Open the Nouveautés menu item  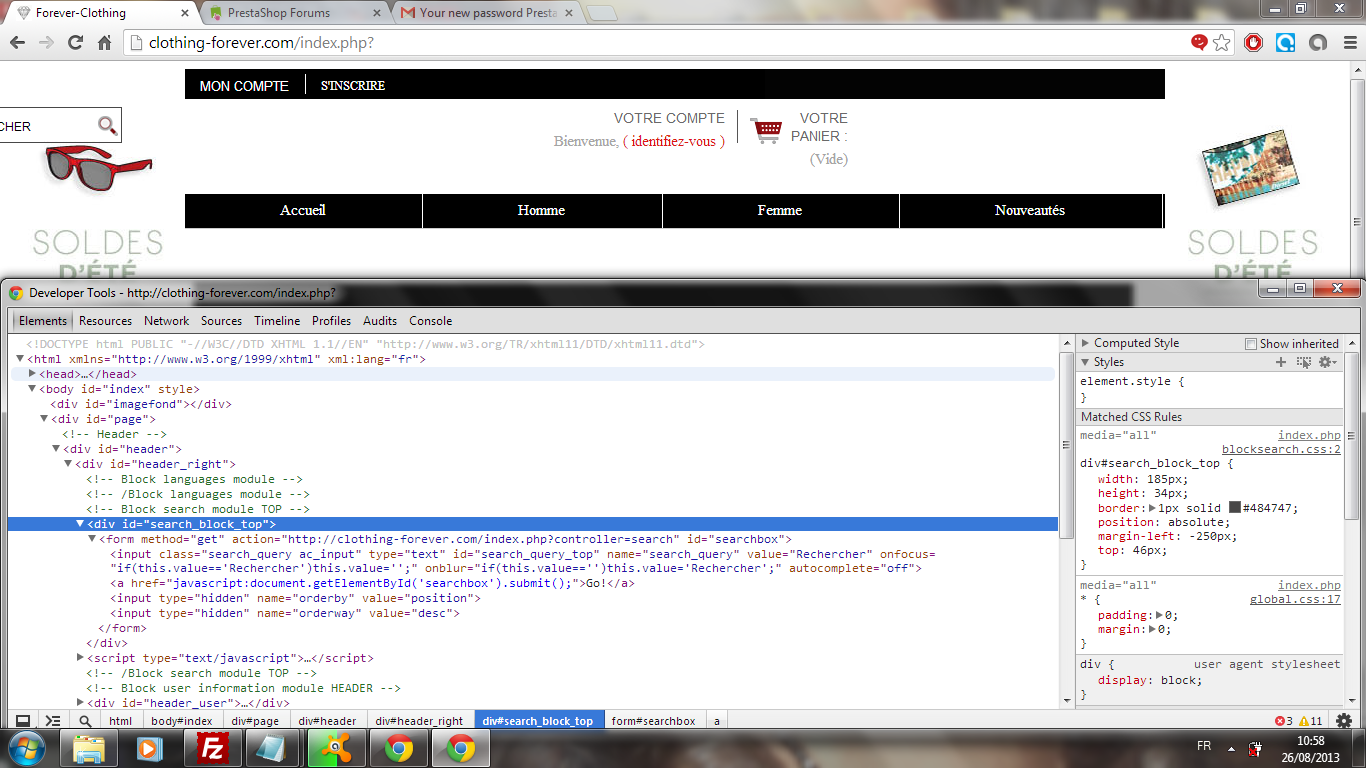pyautogui.click(x=1030, y=211)
